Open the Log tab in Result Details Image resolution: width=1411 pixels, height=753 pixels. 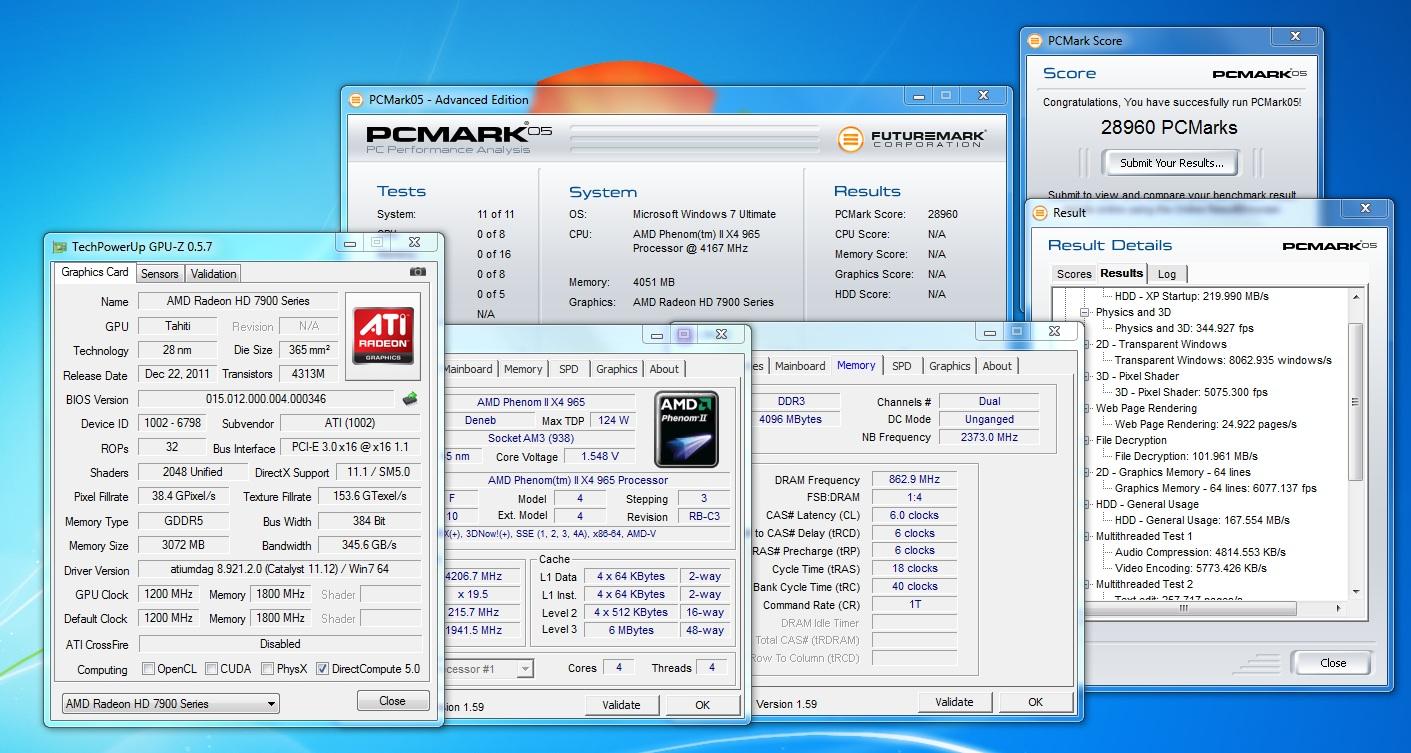(1167, 274)
